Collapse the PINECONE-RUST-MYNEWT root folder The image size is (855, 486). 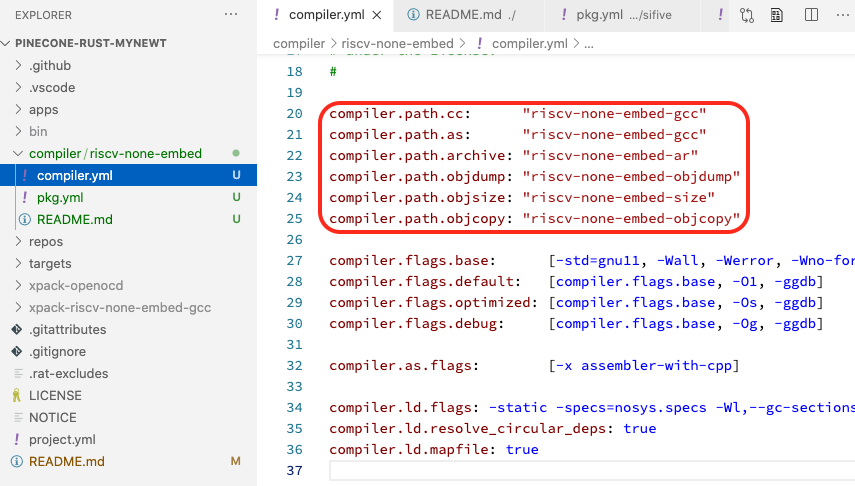8,44
